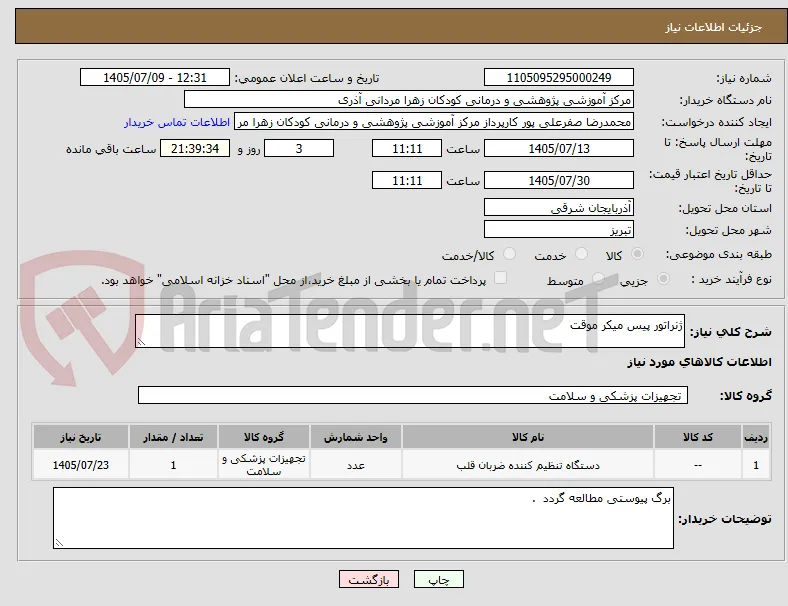Click the buyer organization name field

click(x=409, y=99)
